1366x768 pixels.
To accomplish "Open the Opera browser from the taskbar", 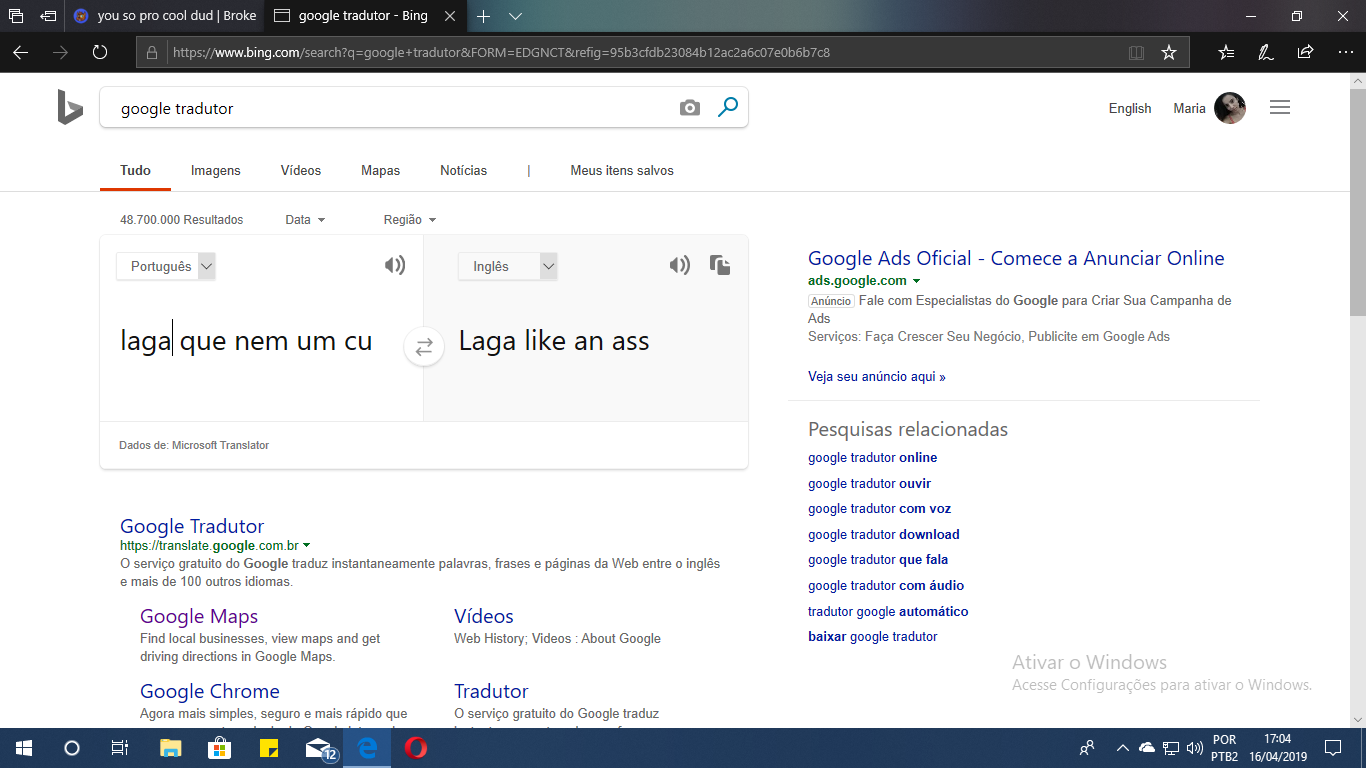I will pos(416,747).
